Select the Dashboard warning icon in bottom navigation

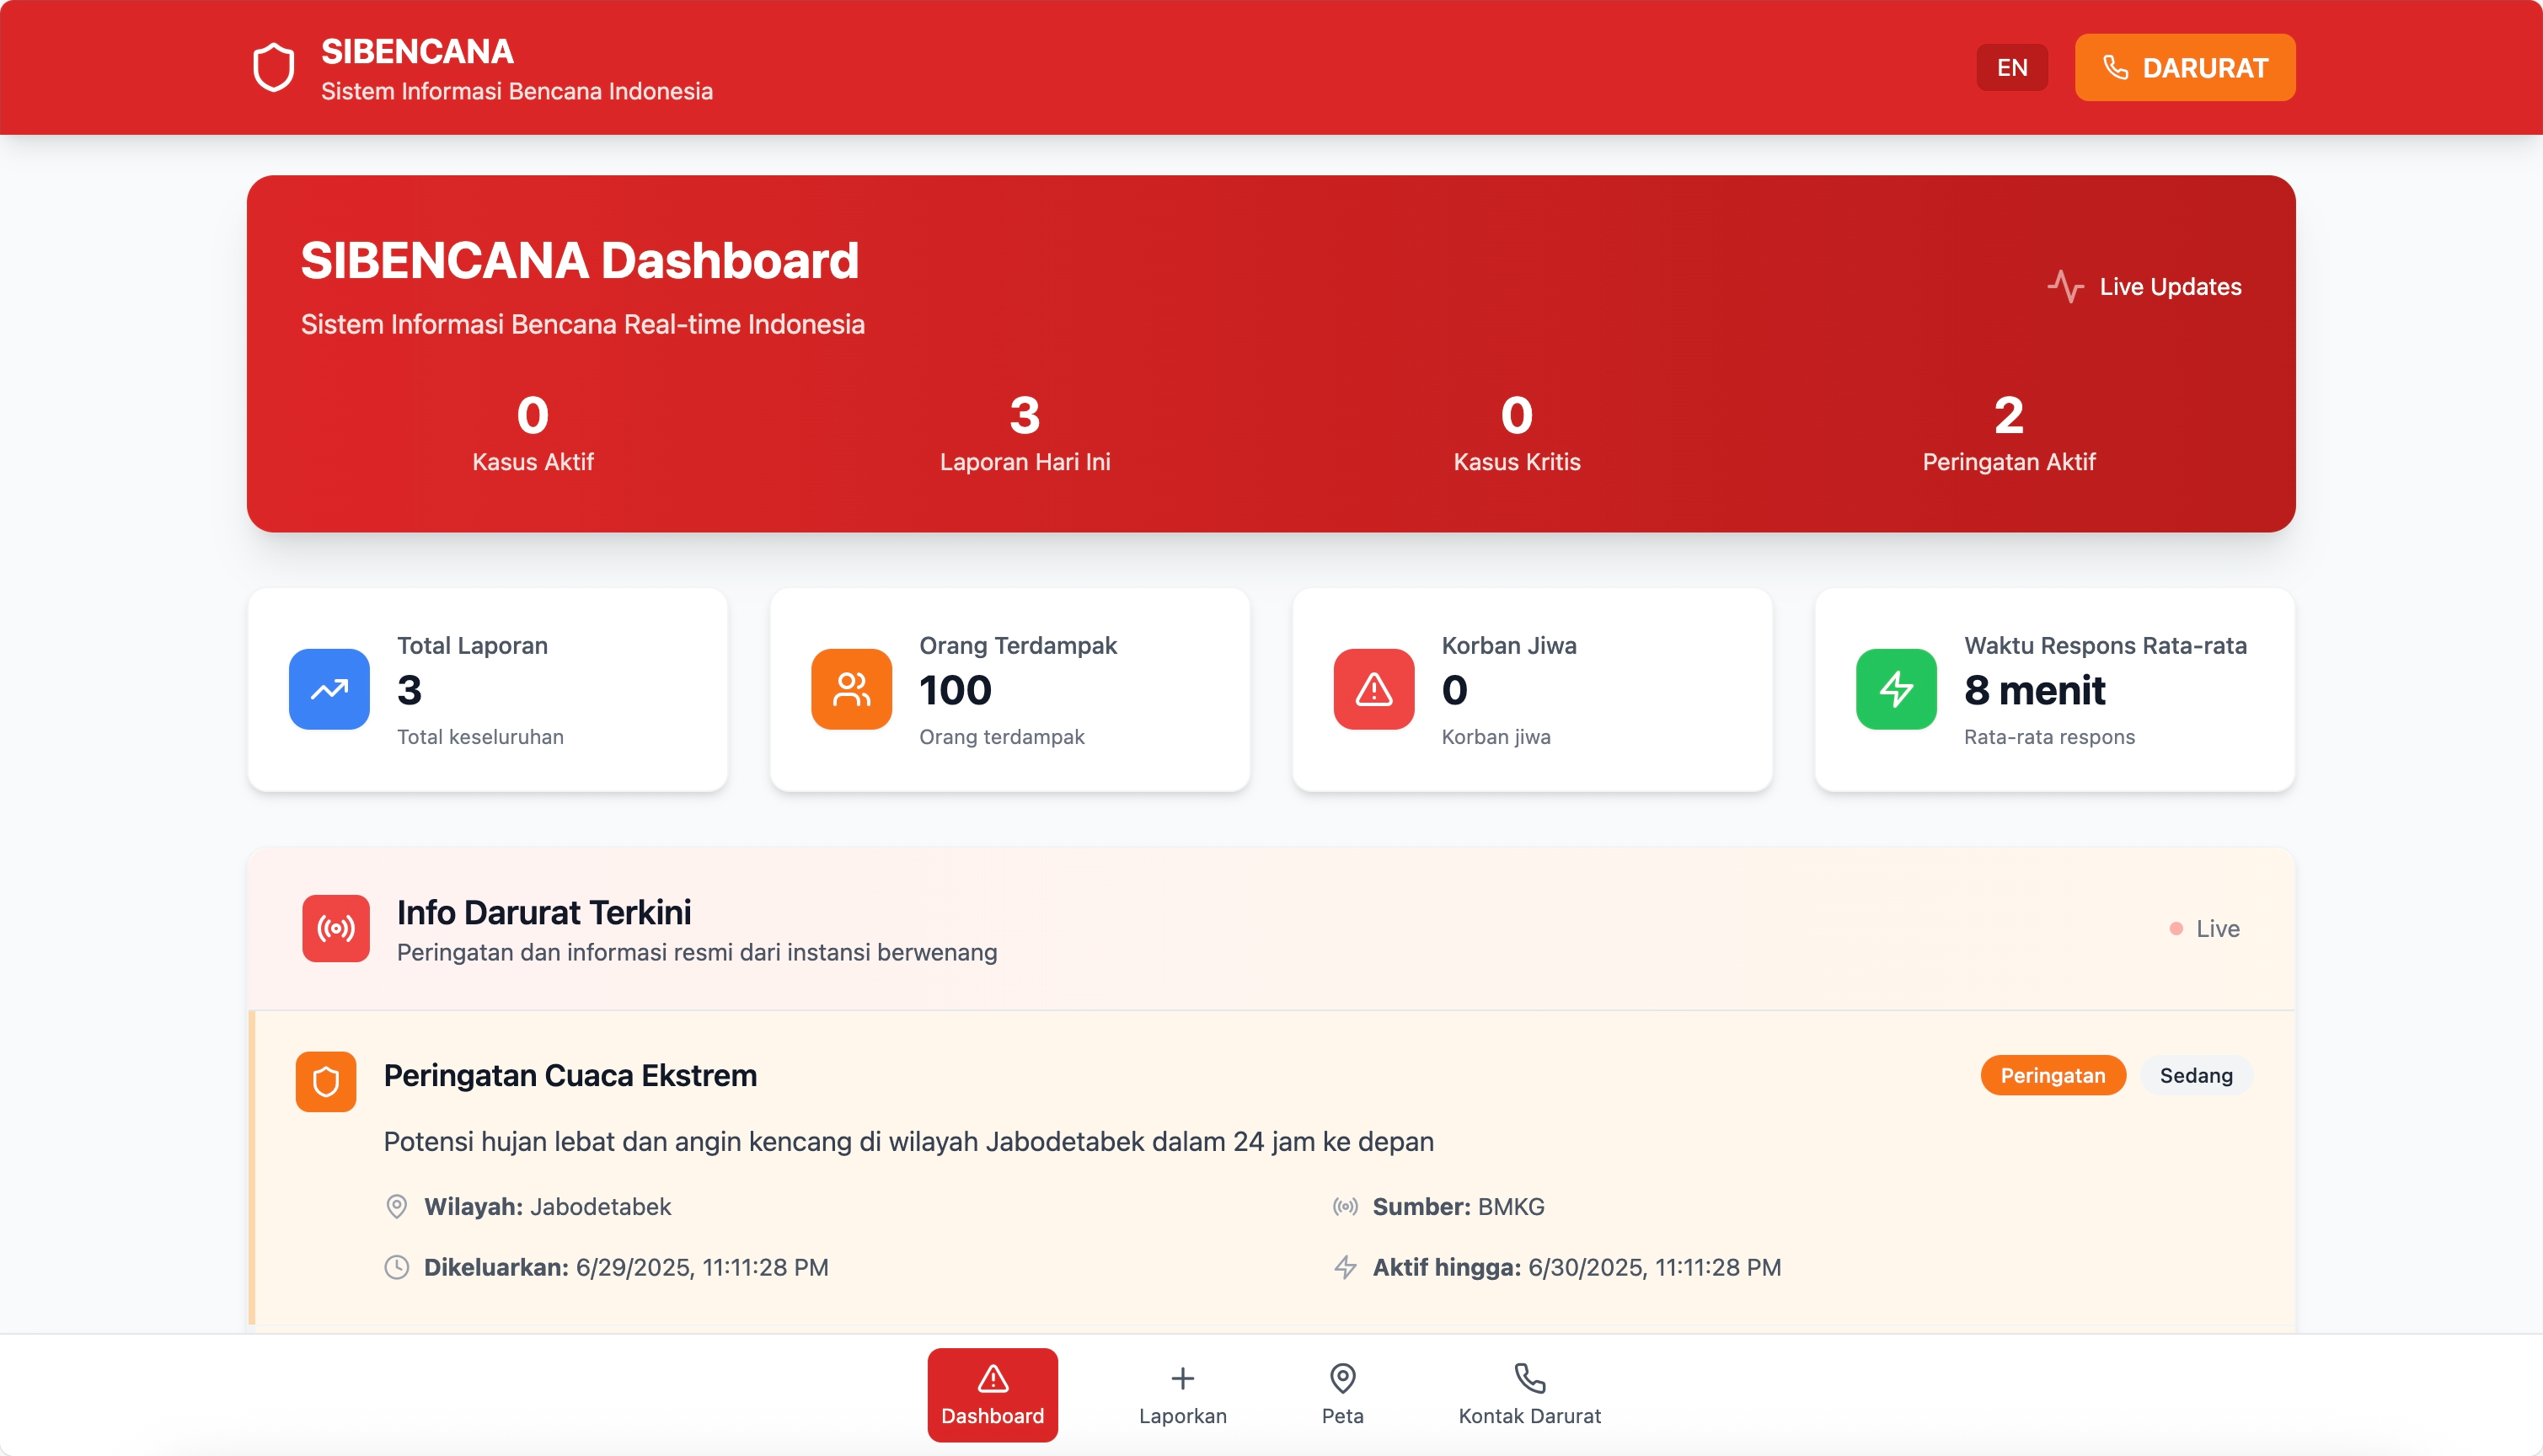pyautogui.click(x=991, y=1379)
